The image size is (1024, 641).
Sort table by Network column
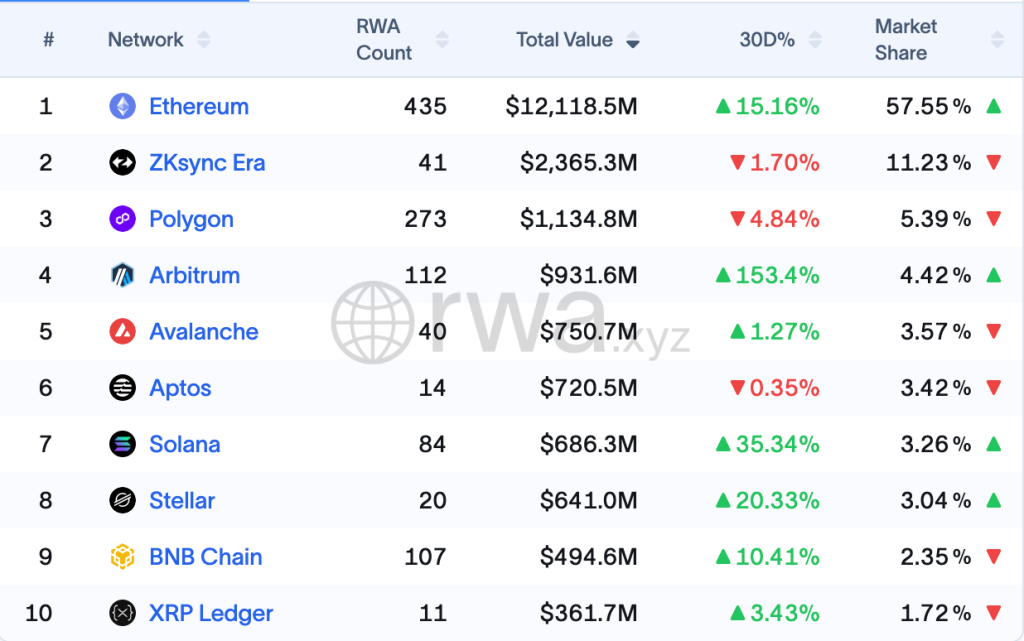204,40
